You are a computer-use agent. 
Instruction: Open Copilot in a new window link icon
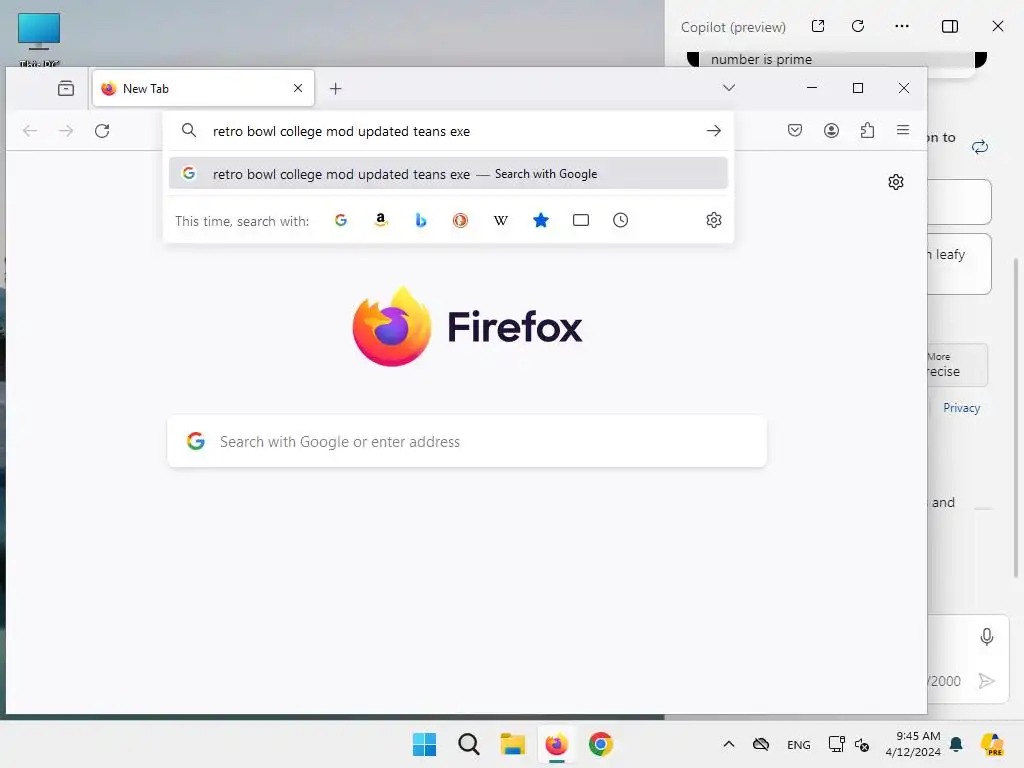click(818, 26)
